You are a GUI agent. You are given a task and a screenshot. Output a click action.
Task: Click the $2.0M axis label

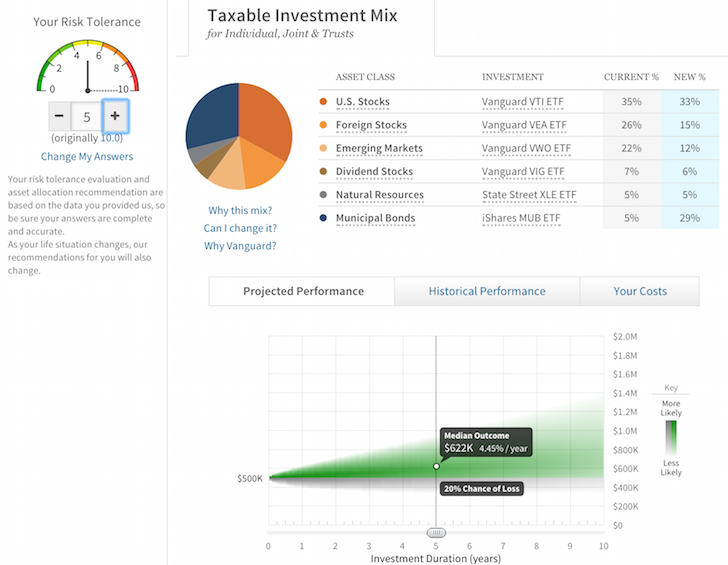[x=625, y=337]
